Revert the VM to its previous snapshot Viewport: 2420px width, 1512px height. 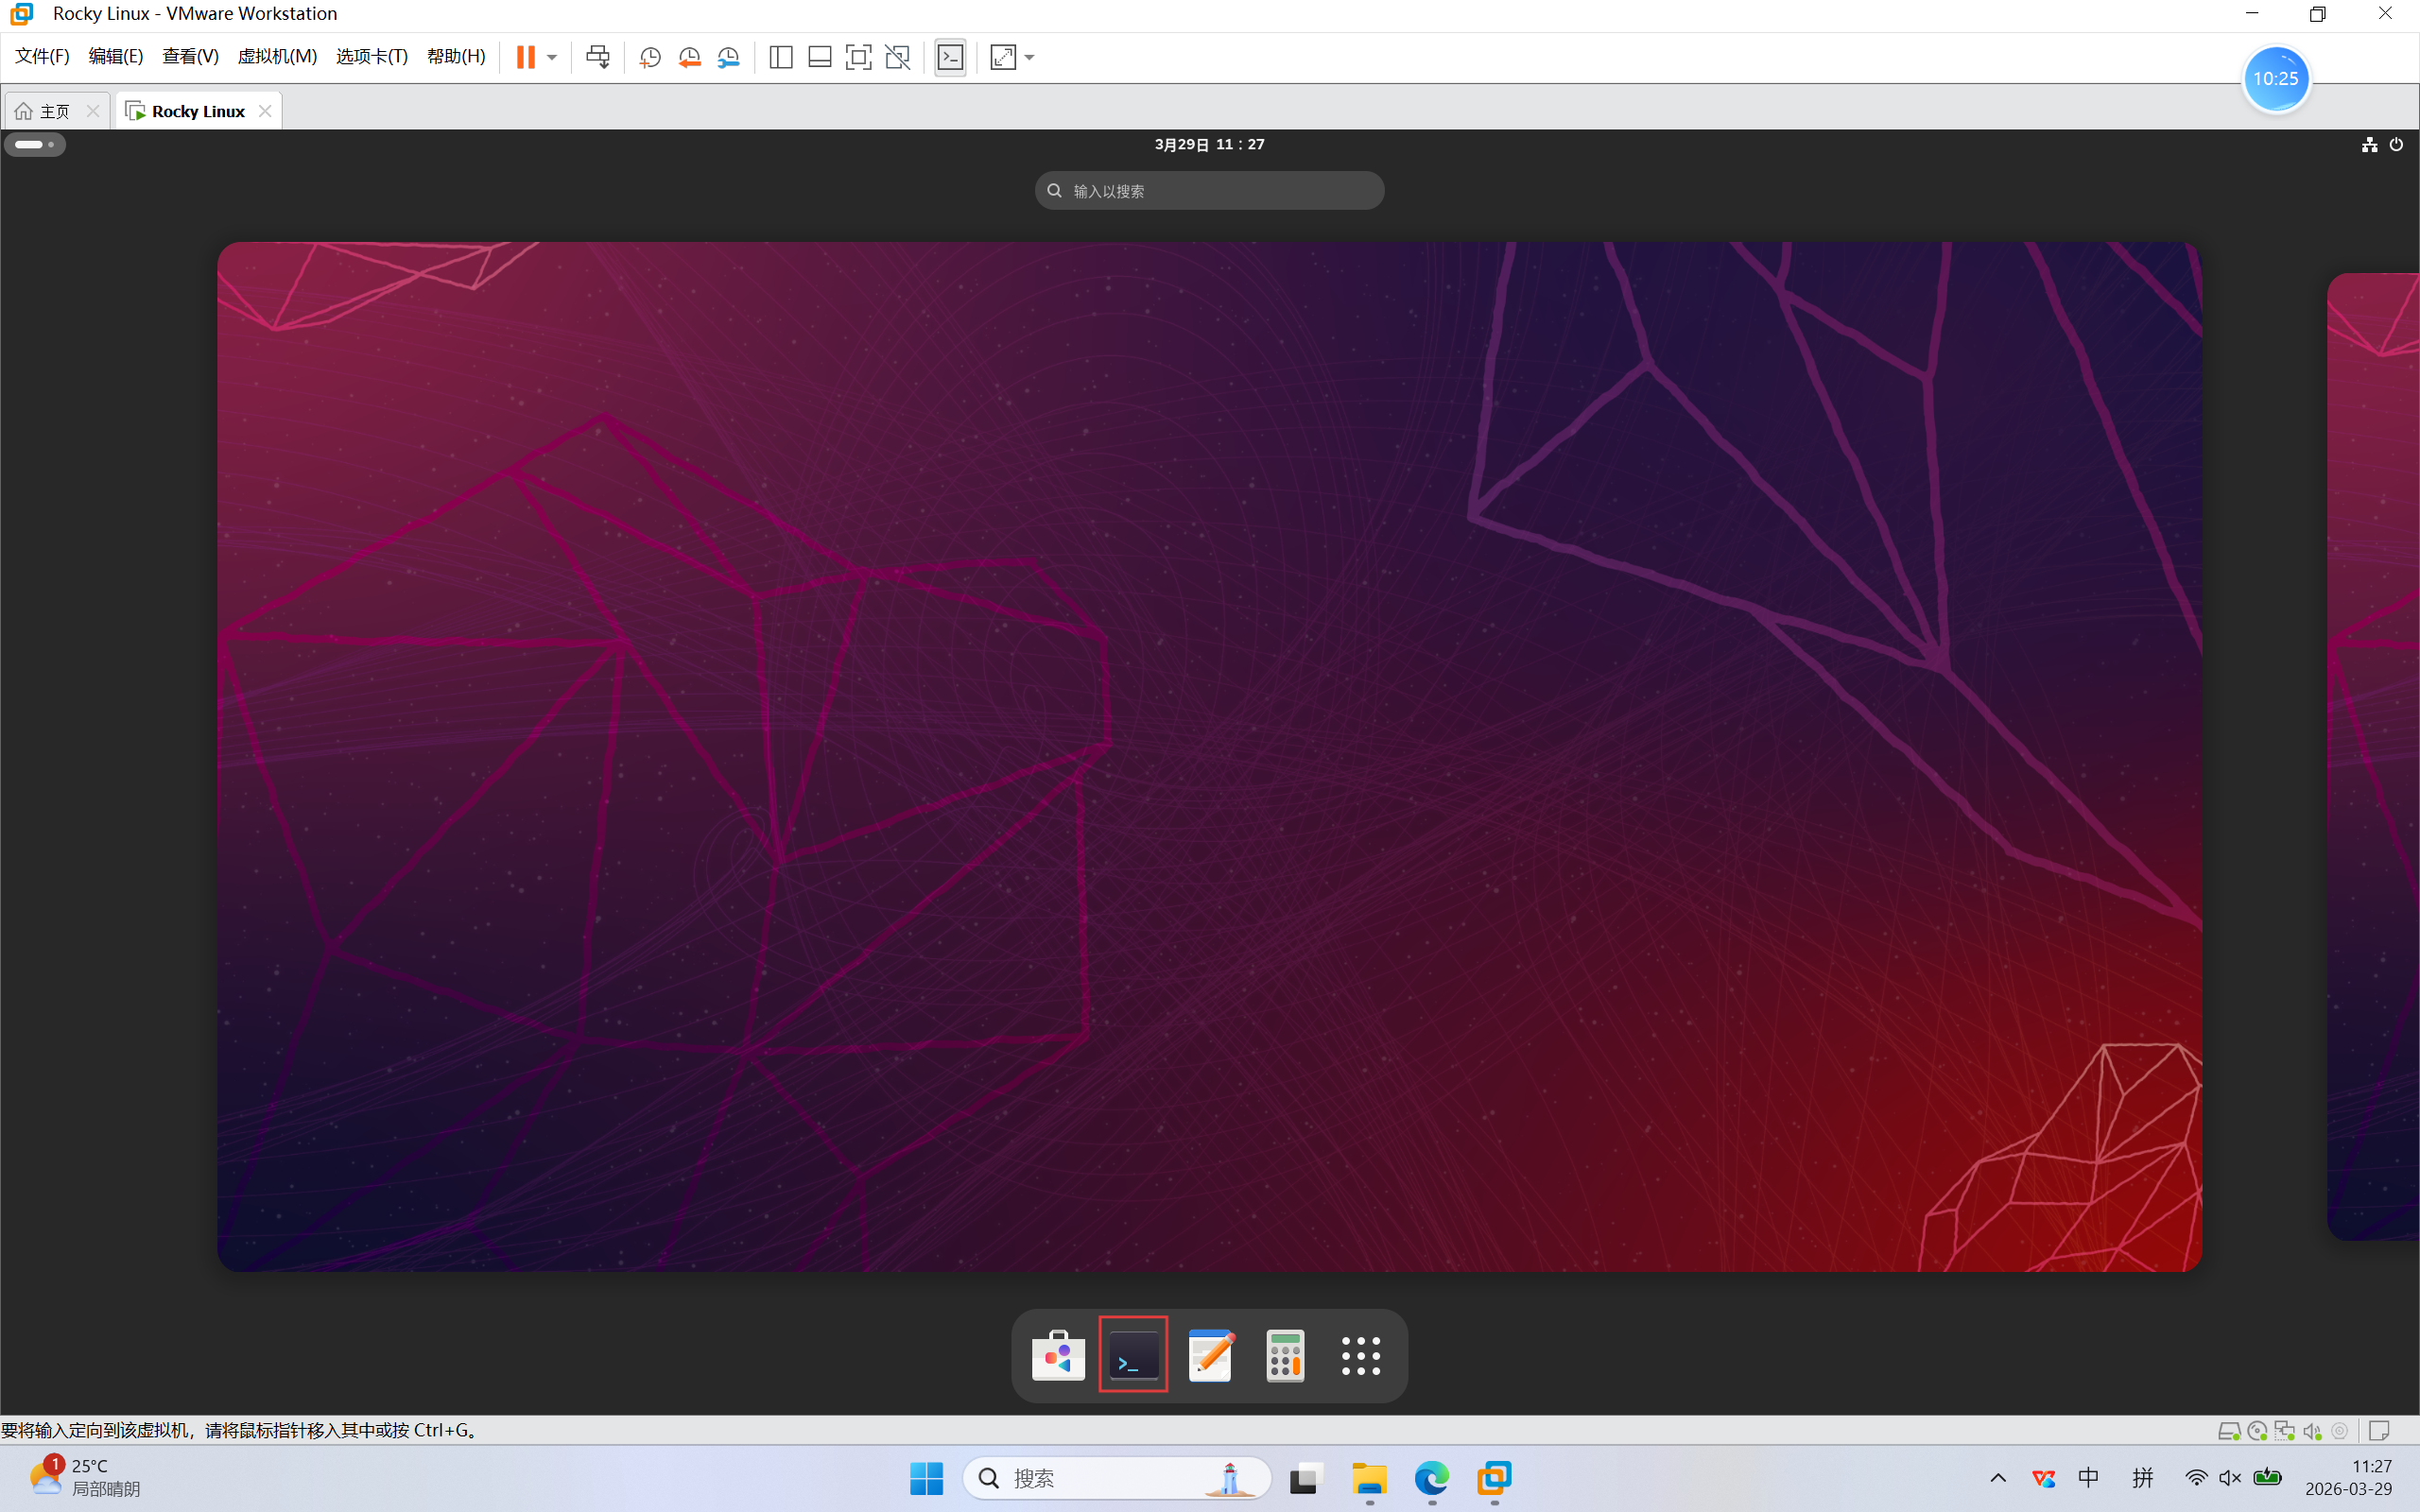tap(689, 57)
